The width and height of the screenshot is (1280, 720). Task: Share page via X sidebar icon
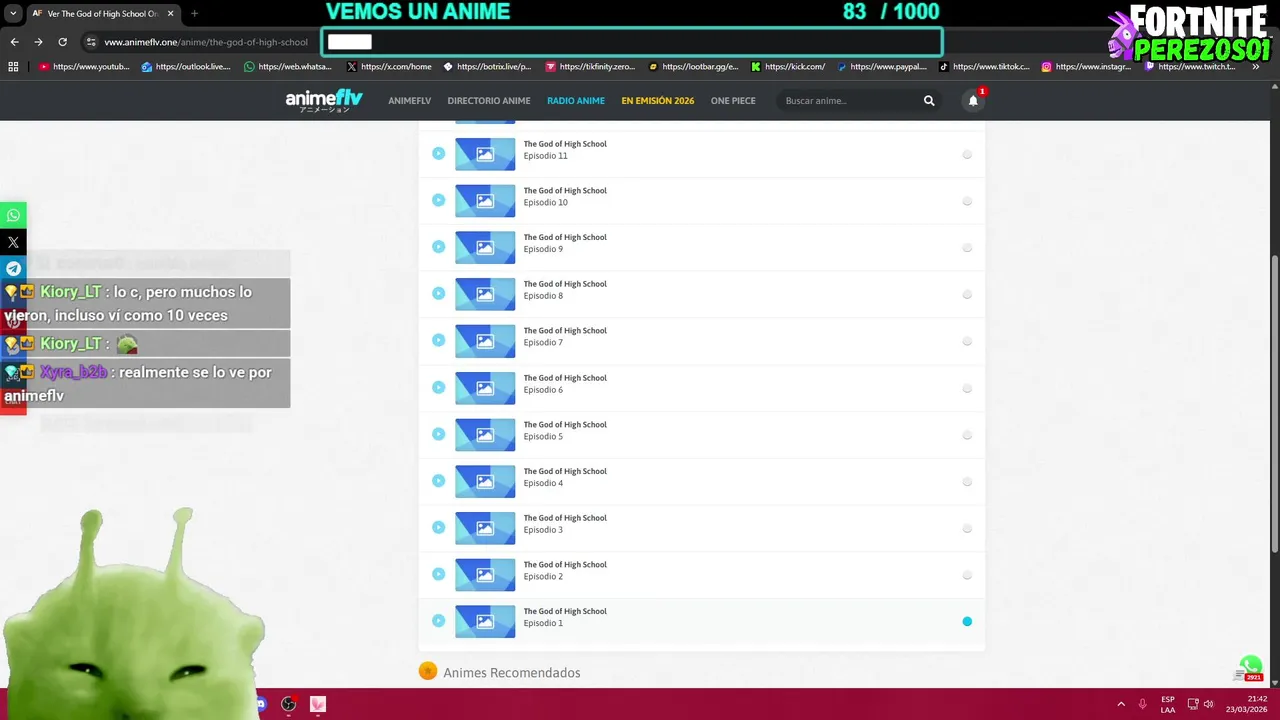tap(13, 242)
